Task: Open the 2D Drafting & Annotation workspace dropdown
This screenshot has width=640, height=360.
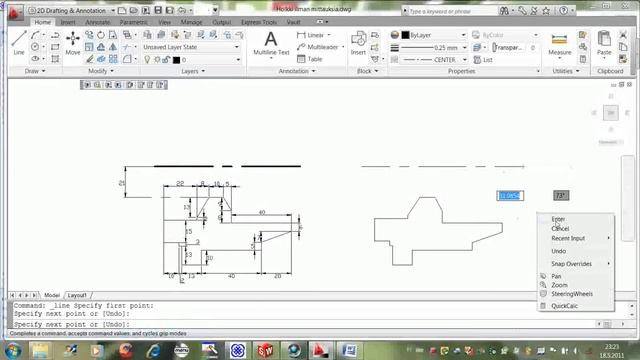Action: coord(72,10)
